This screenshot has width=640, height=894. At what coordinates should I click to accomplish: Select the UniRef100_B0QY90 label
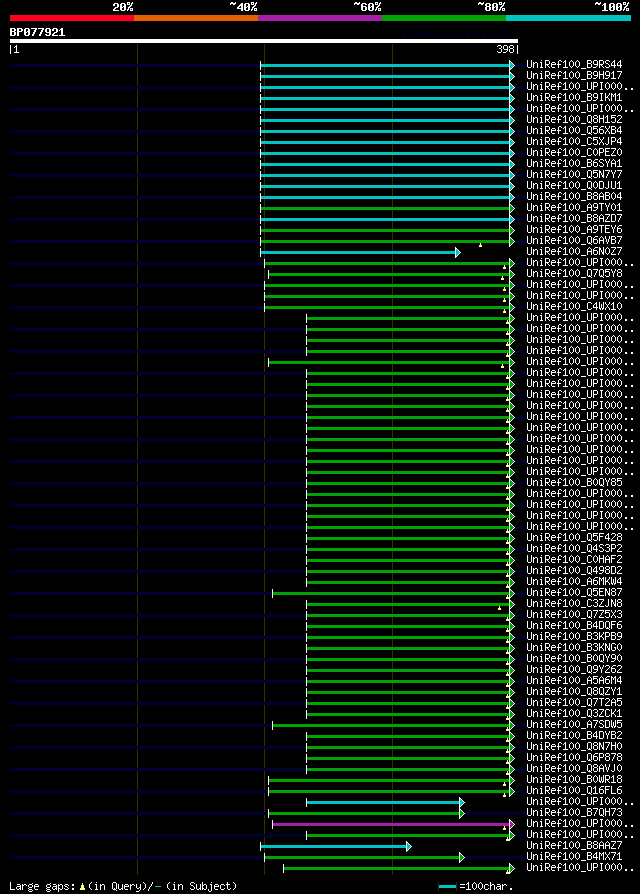574,659
